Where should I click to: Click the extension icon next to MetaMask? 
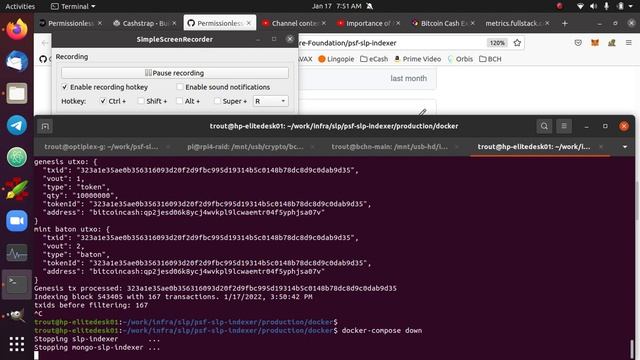611,43
